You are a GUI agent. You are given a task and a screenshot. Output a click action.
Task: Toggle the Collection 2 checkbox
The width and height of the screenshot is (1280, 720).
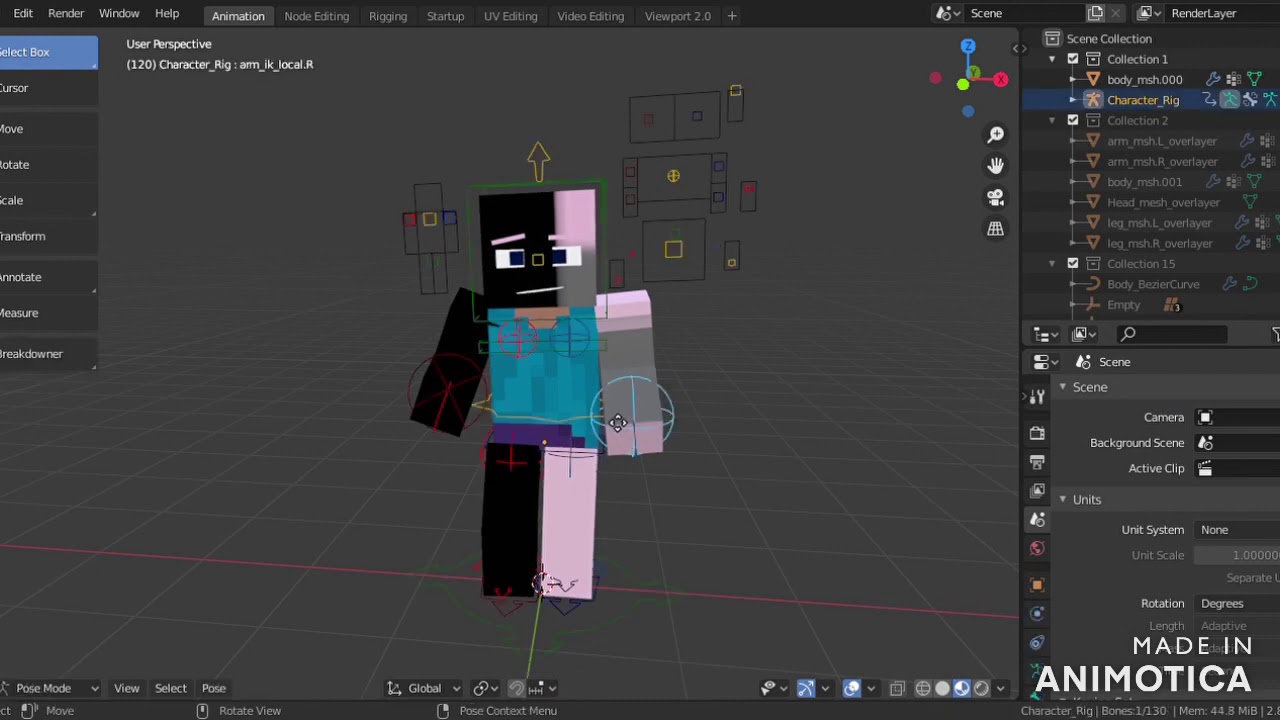(x=1073, y=120)
